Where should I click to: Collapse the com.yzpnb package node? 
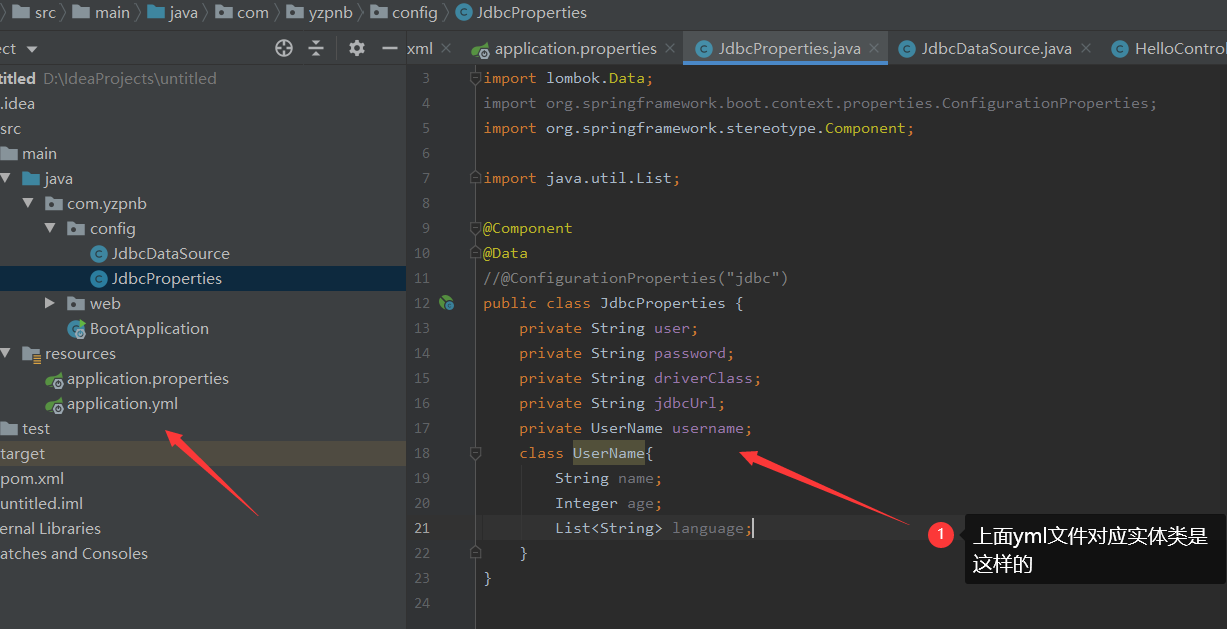[x=29, y=203]
